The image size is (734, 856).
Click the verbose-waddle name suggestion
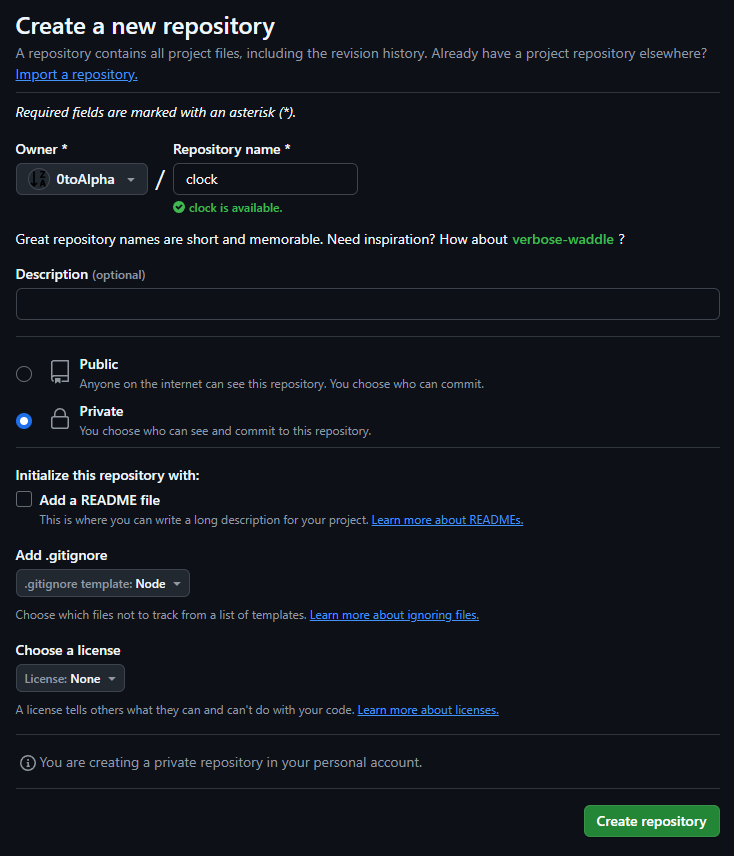(x=562, y=239)
